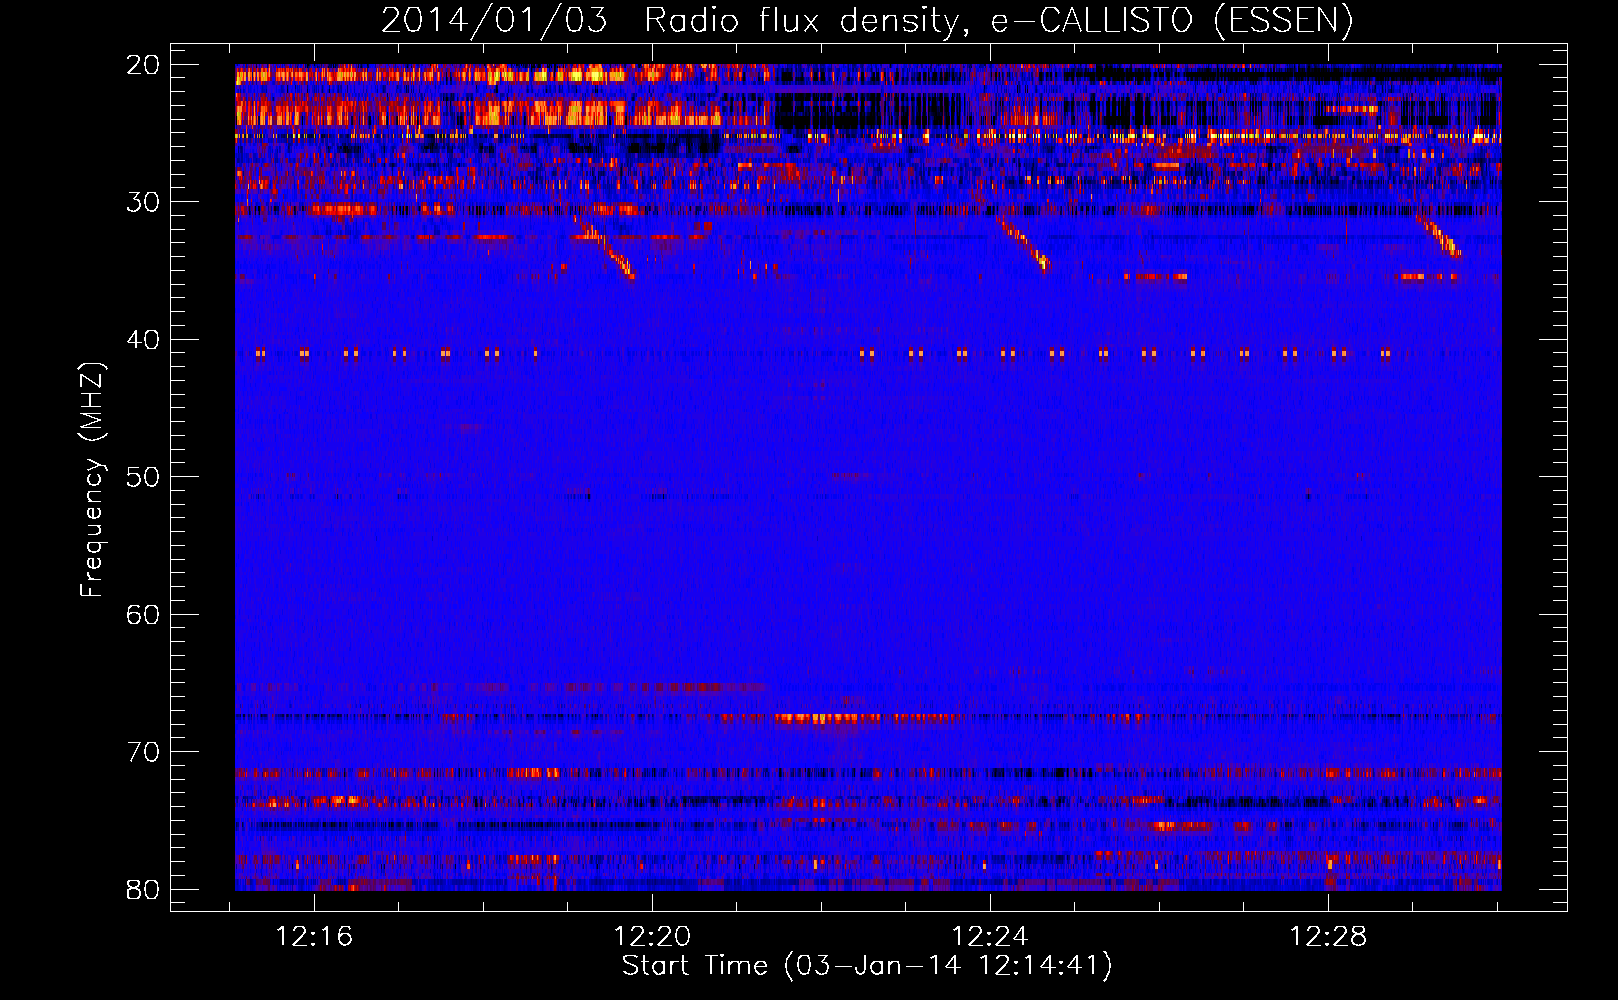Click the 20 MHz frequency tick label
This screenshot has height=1000, width=1618.
point(143,65)
